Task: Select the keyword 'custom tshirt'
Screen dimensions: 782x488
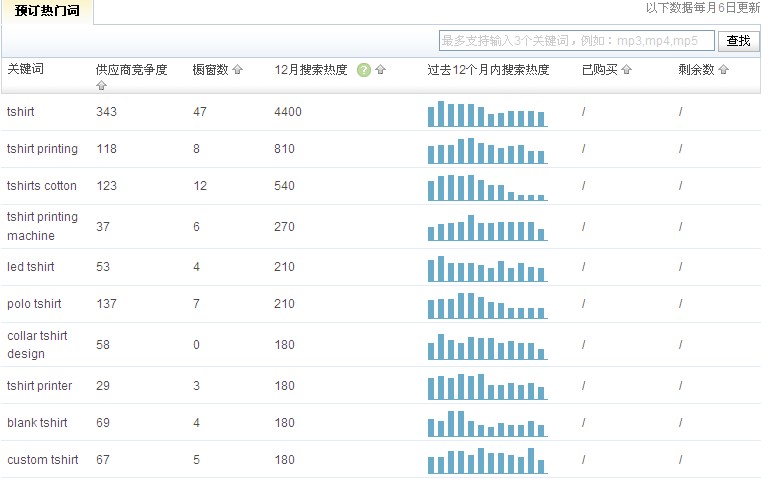Action: (42, 460)
